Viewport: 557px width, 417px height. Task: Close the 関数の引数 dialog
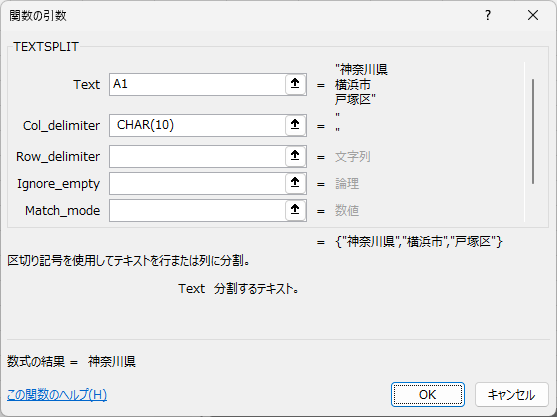tap(533, 15)
